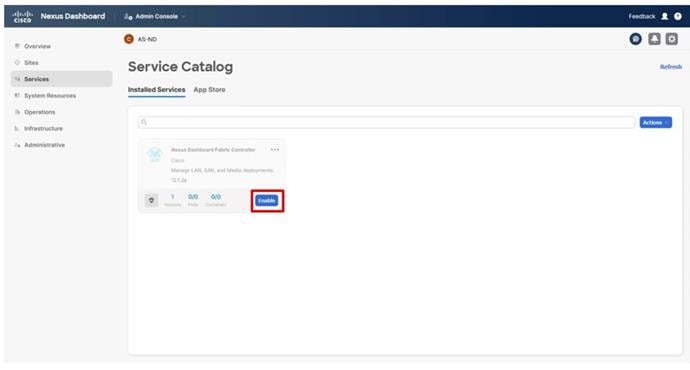Click the System Resources sidebar icon

click(x=17, y=95)
